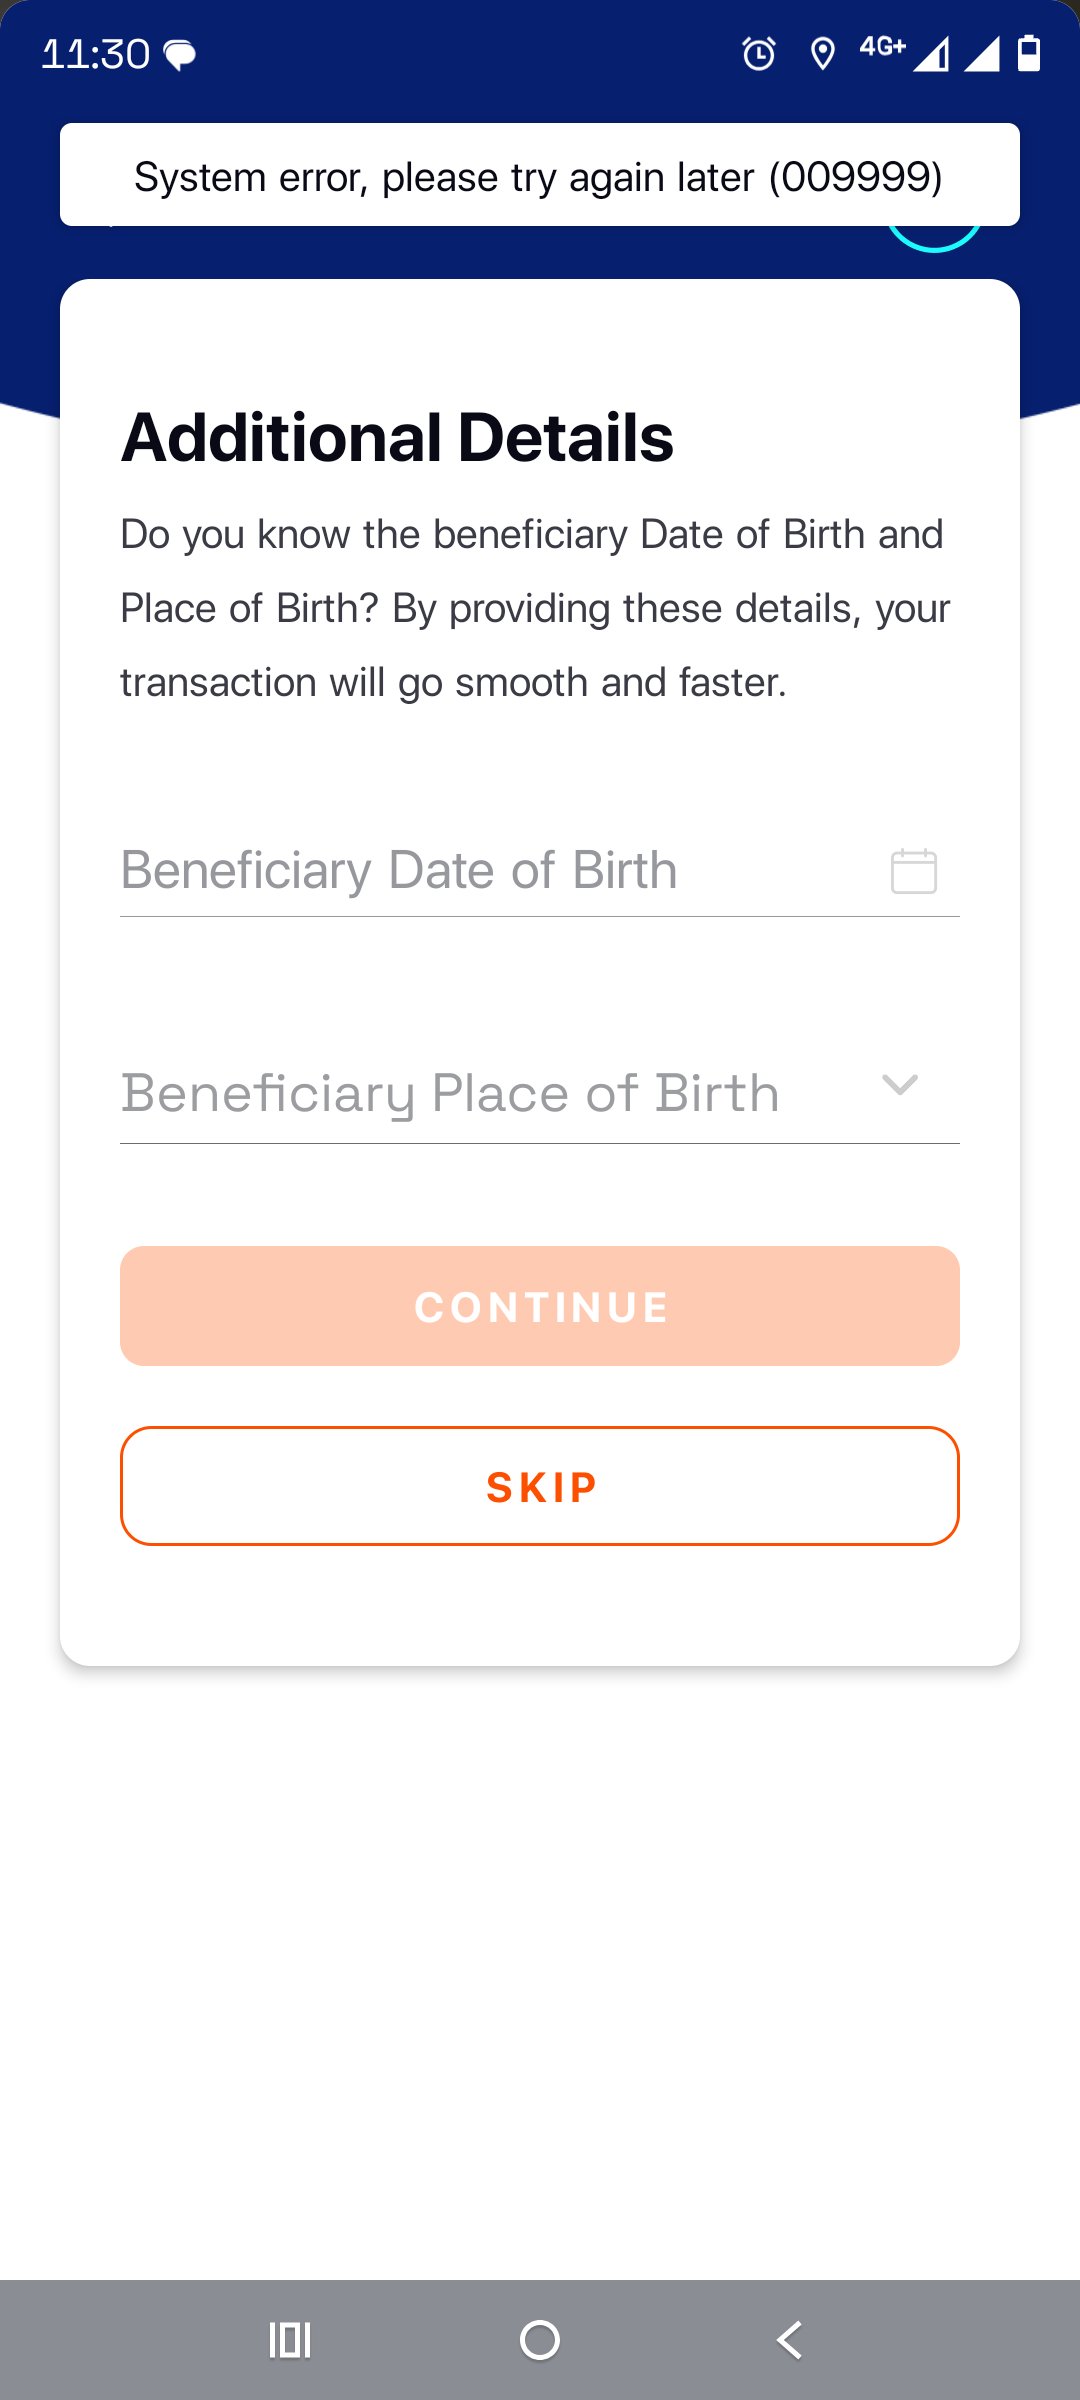Tap the location pin status icon
This screenshot has height=2400, width=1080.
tap(822, 54)
